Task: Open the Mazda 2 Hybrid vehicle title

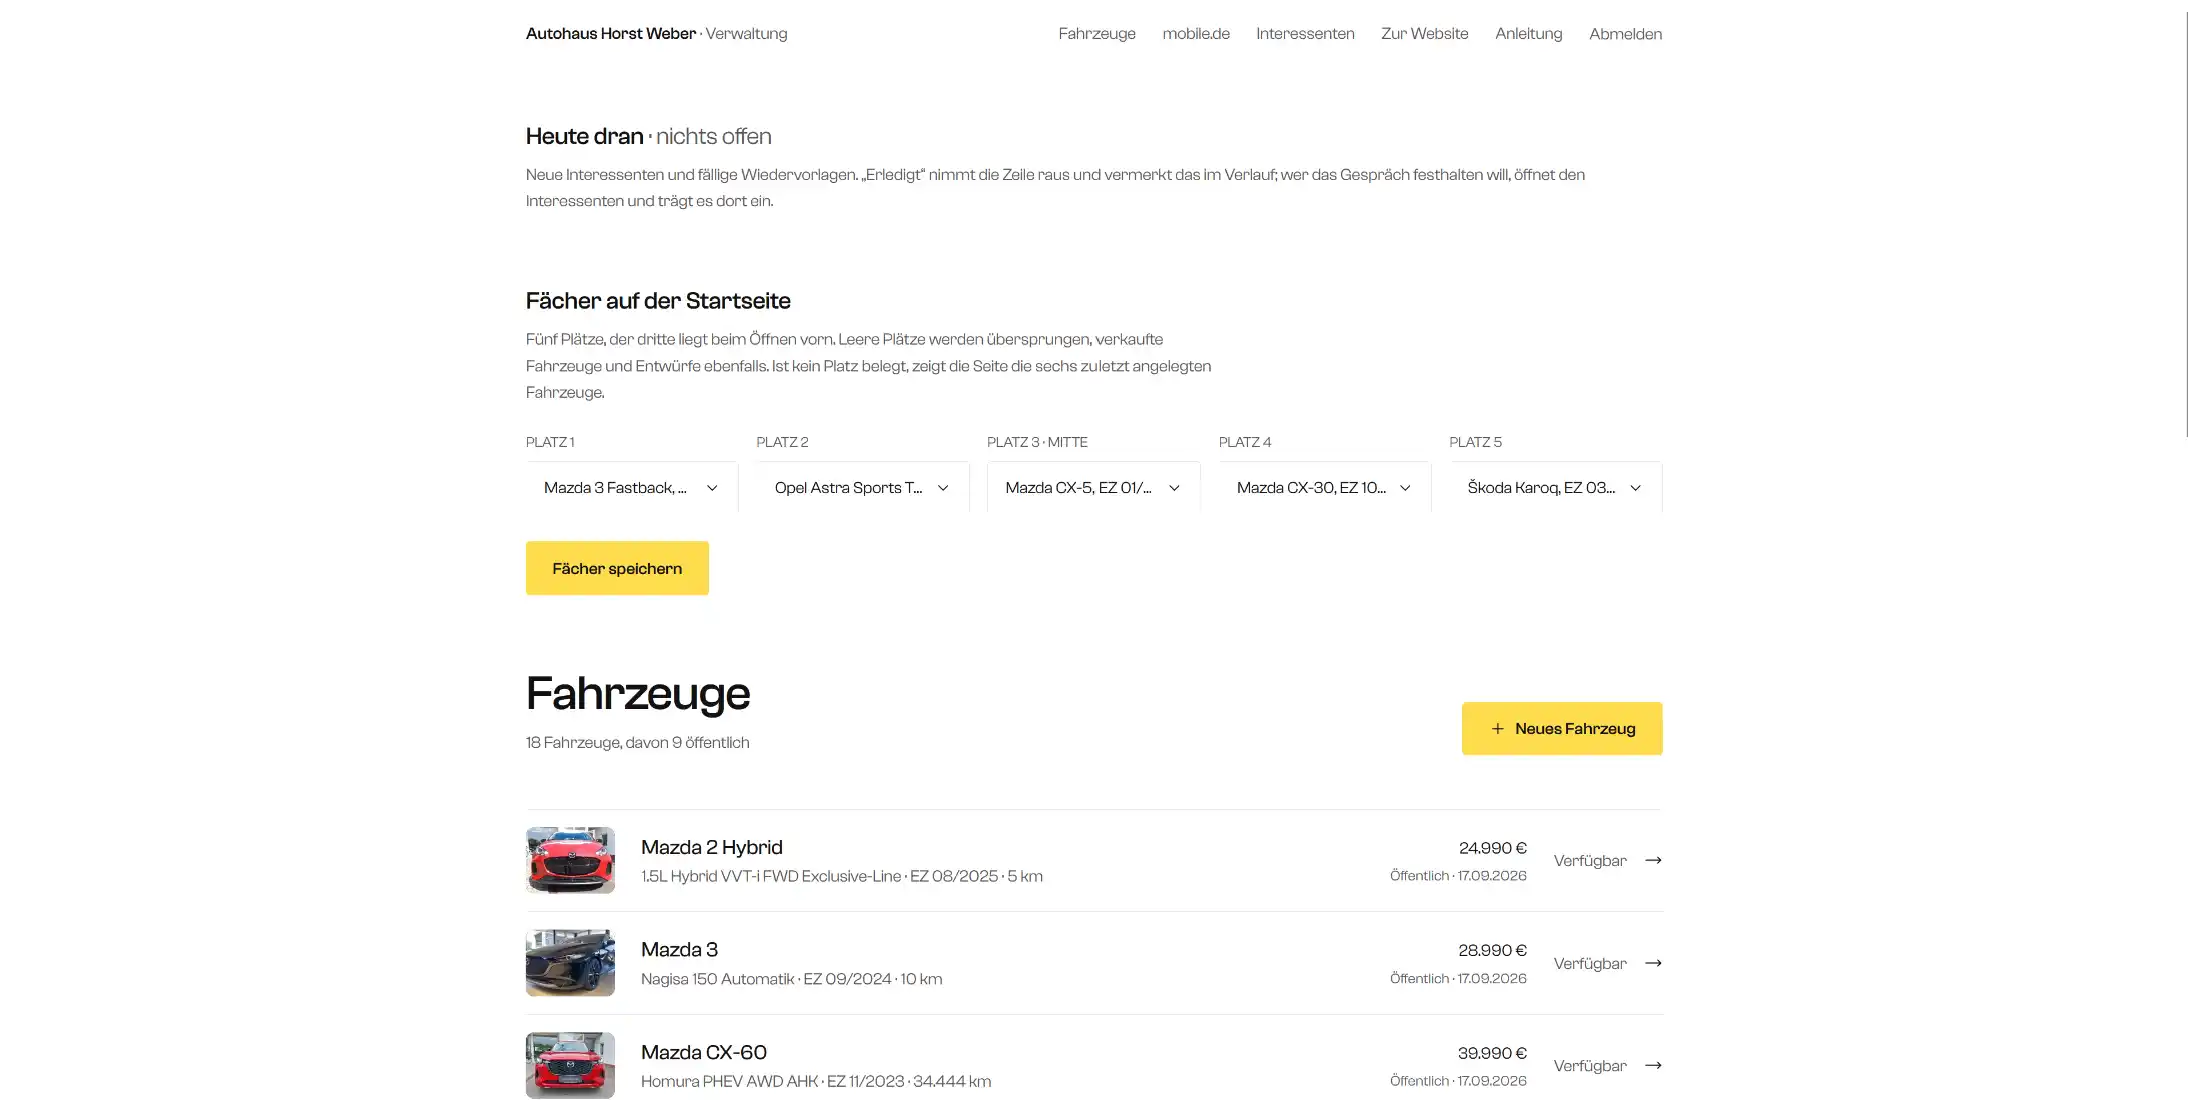Action: (711, 847)
